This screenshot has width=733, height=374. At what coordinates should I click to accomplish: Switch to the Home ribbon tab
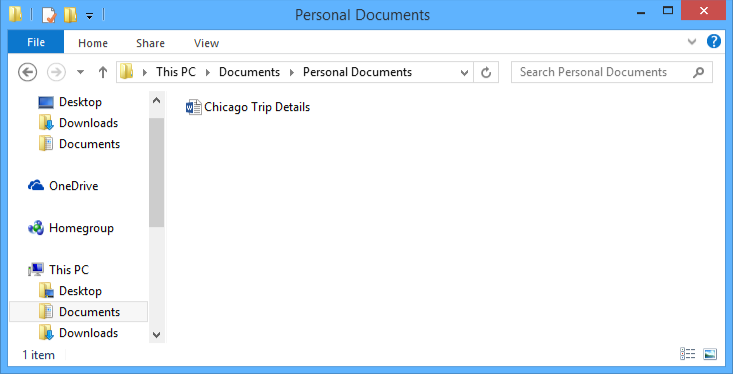93,43
